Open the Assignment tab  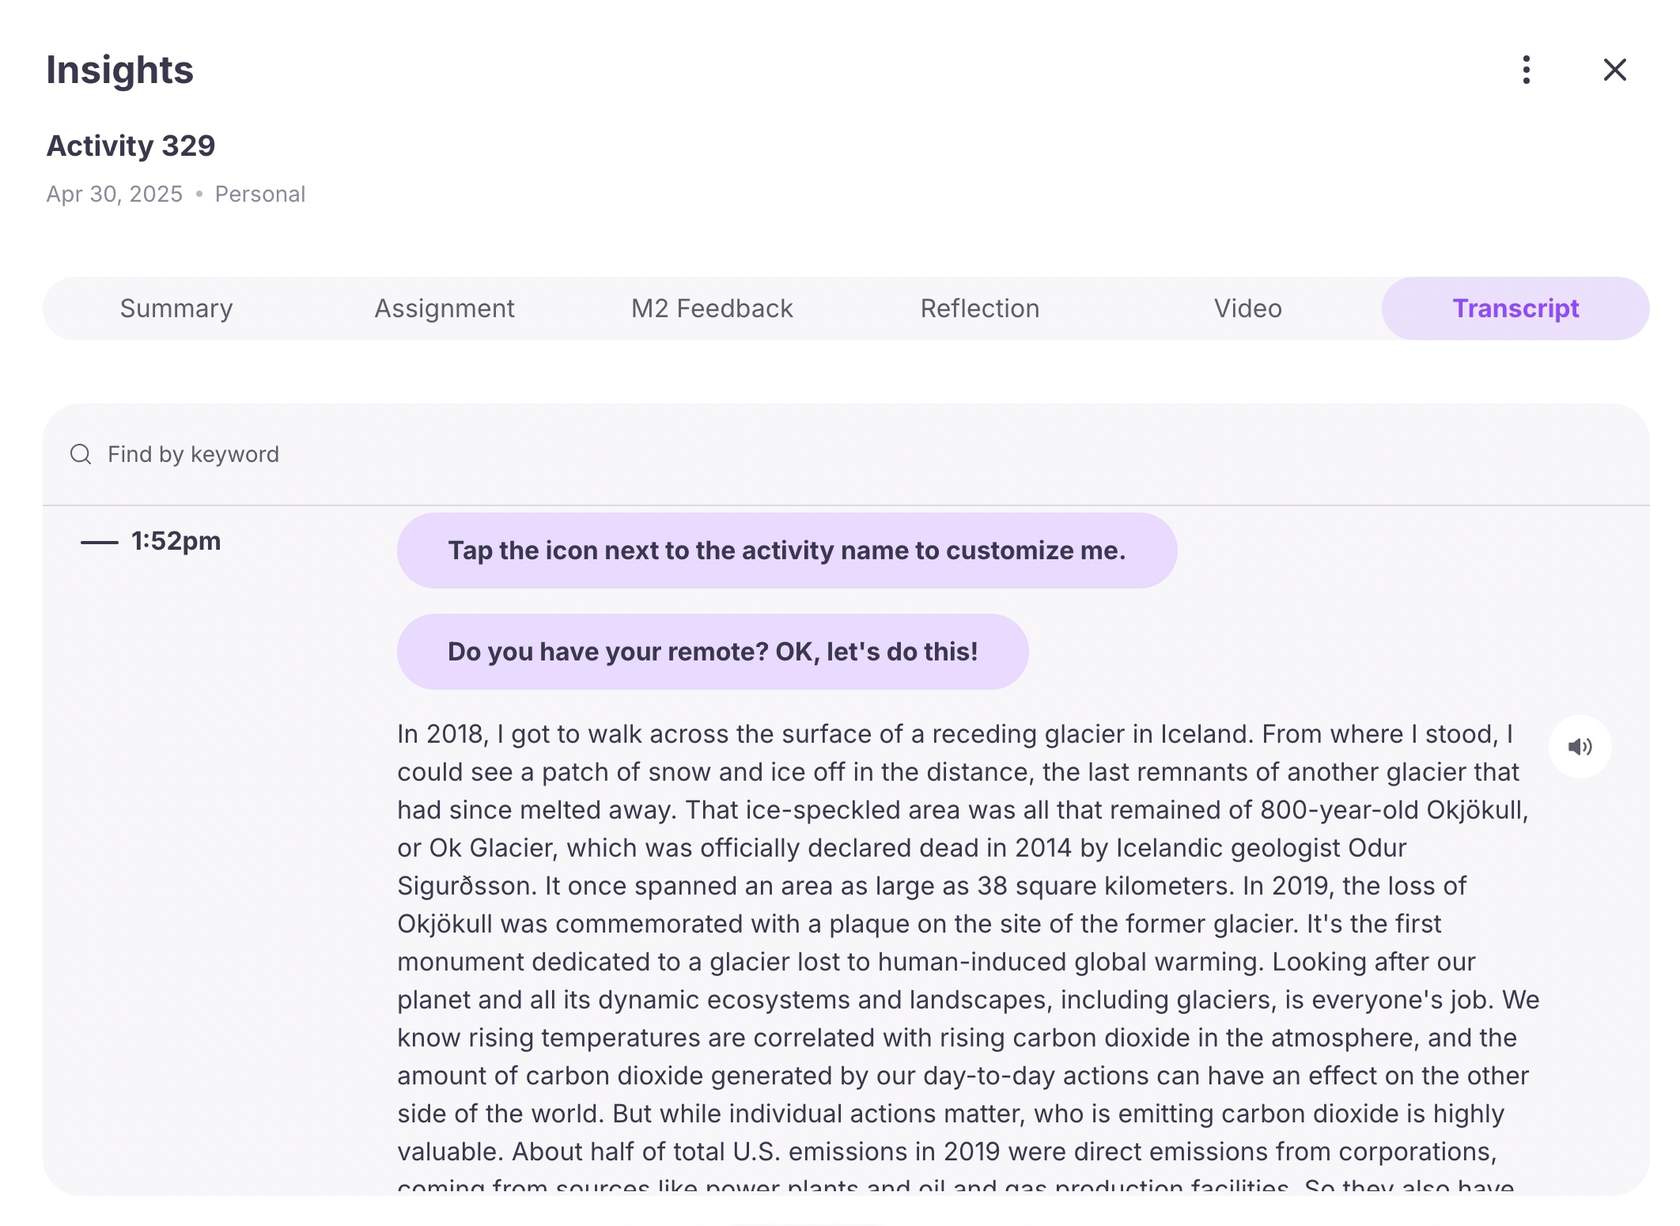pos(444,309)
